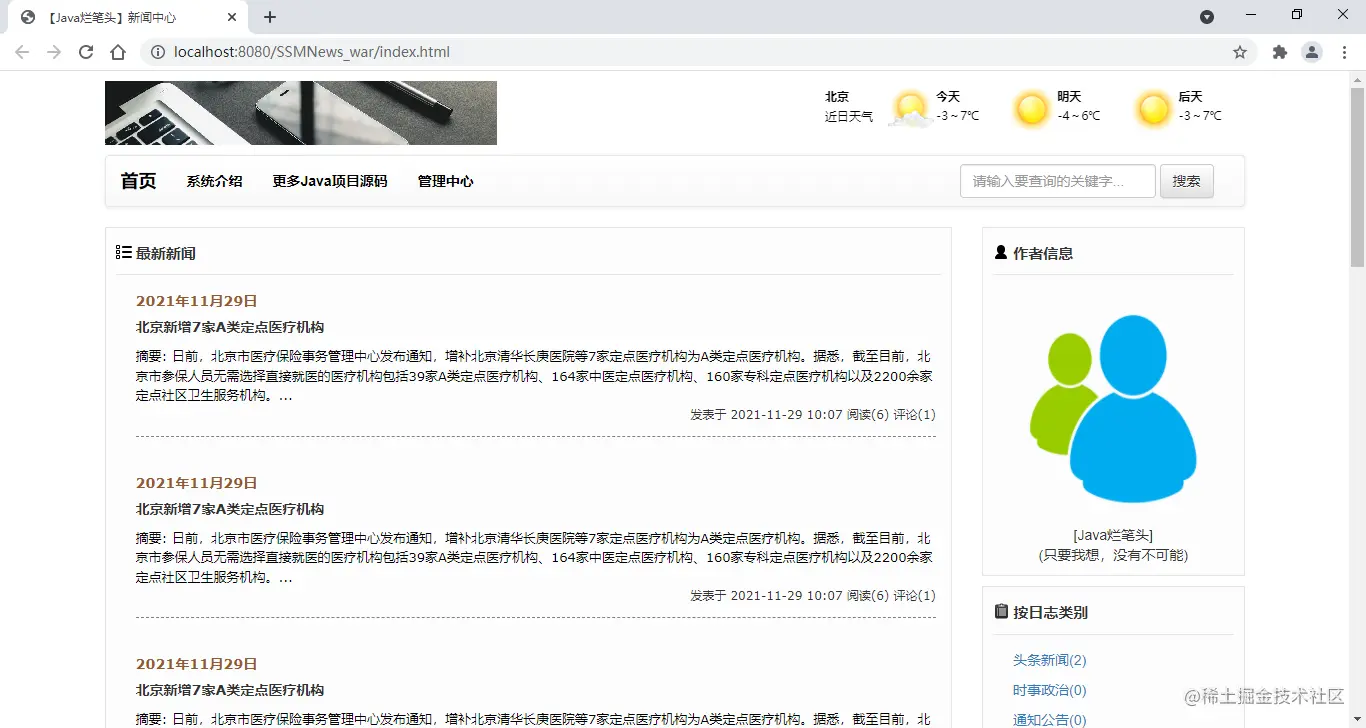This screenshot has height=728, width=1366.
Task: Select the 系统介绍 menu item
Action: [x=214, y=181]
